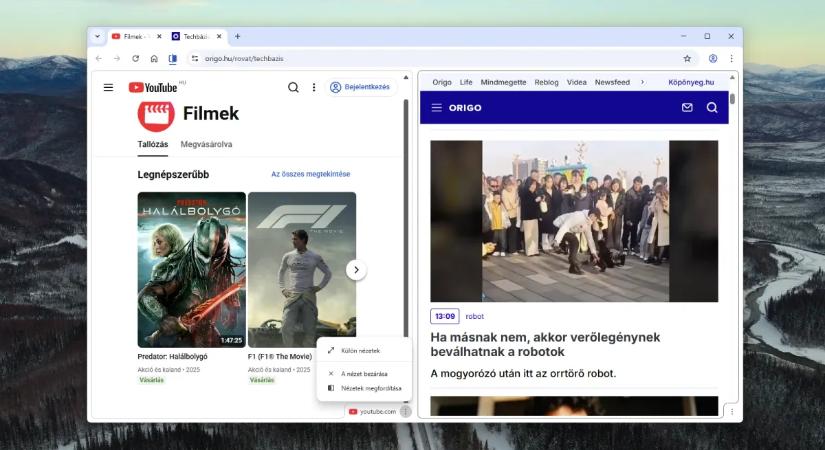Open the Reblog nav link

coord(546,83)
